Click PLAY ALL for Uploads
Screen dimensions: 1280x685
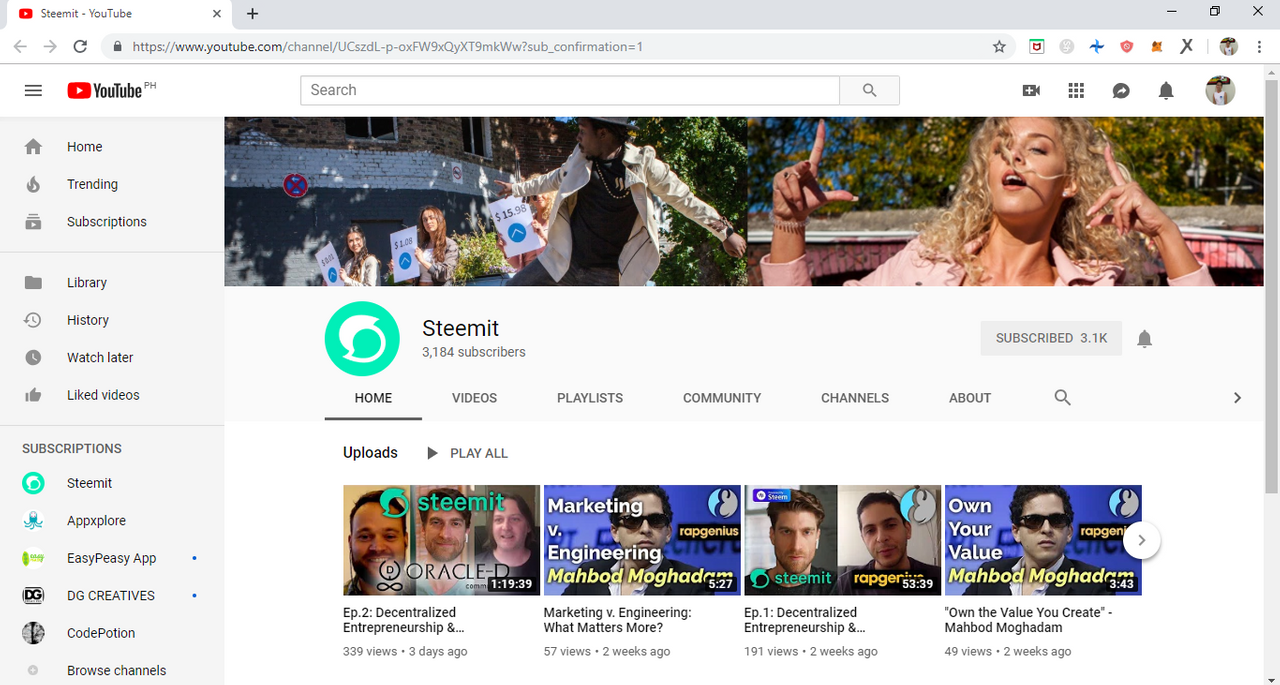[x=467, y=453]
